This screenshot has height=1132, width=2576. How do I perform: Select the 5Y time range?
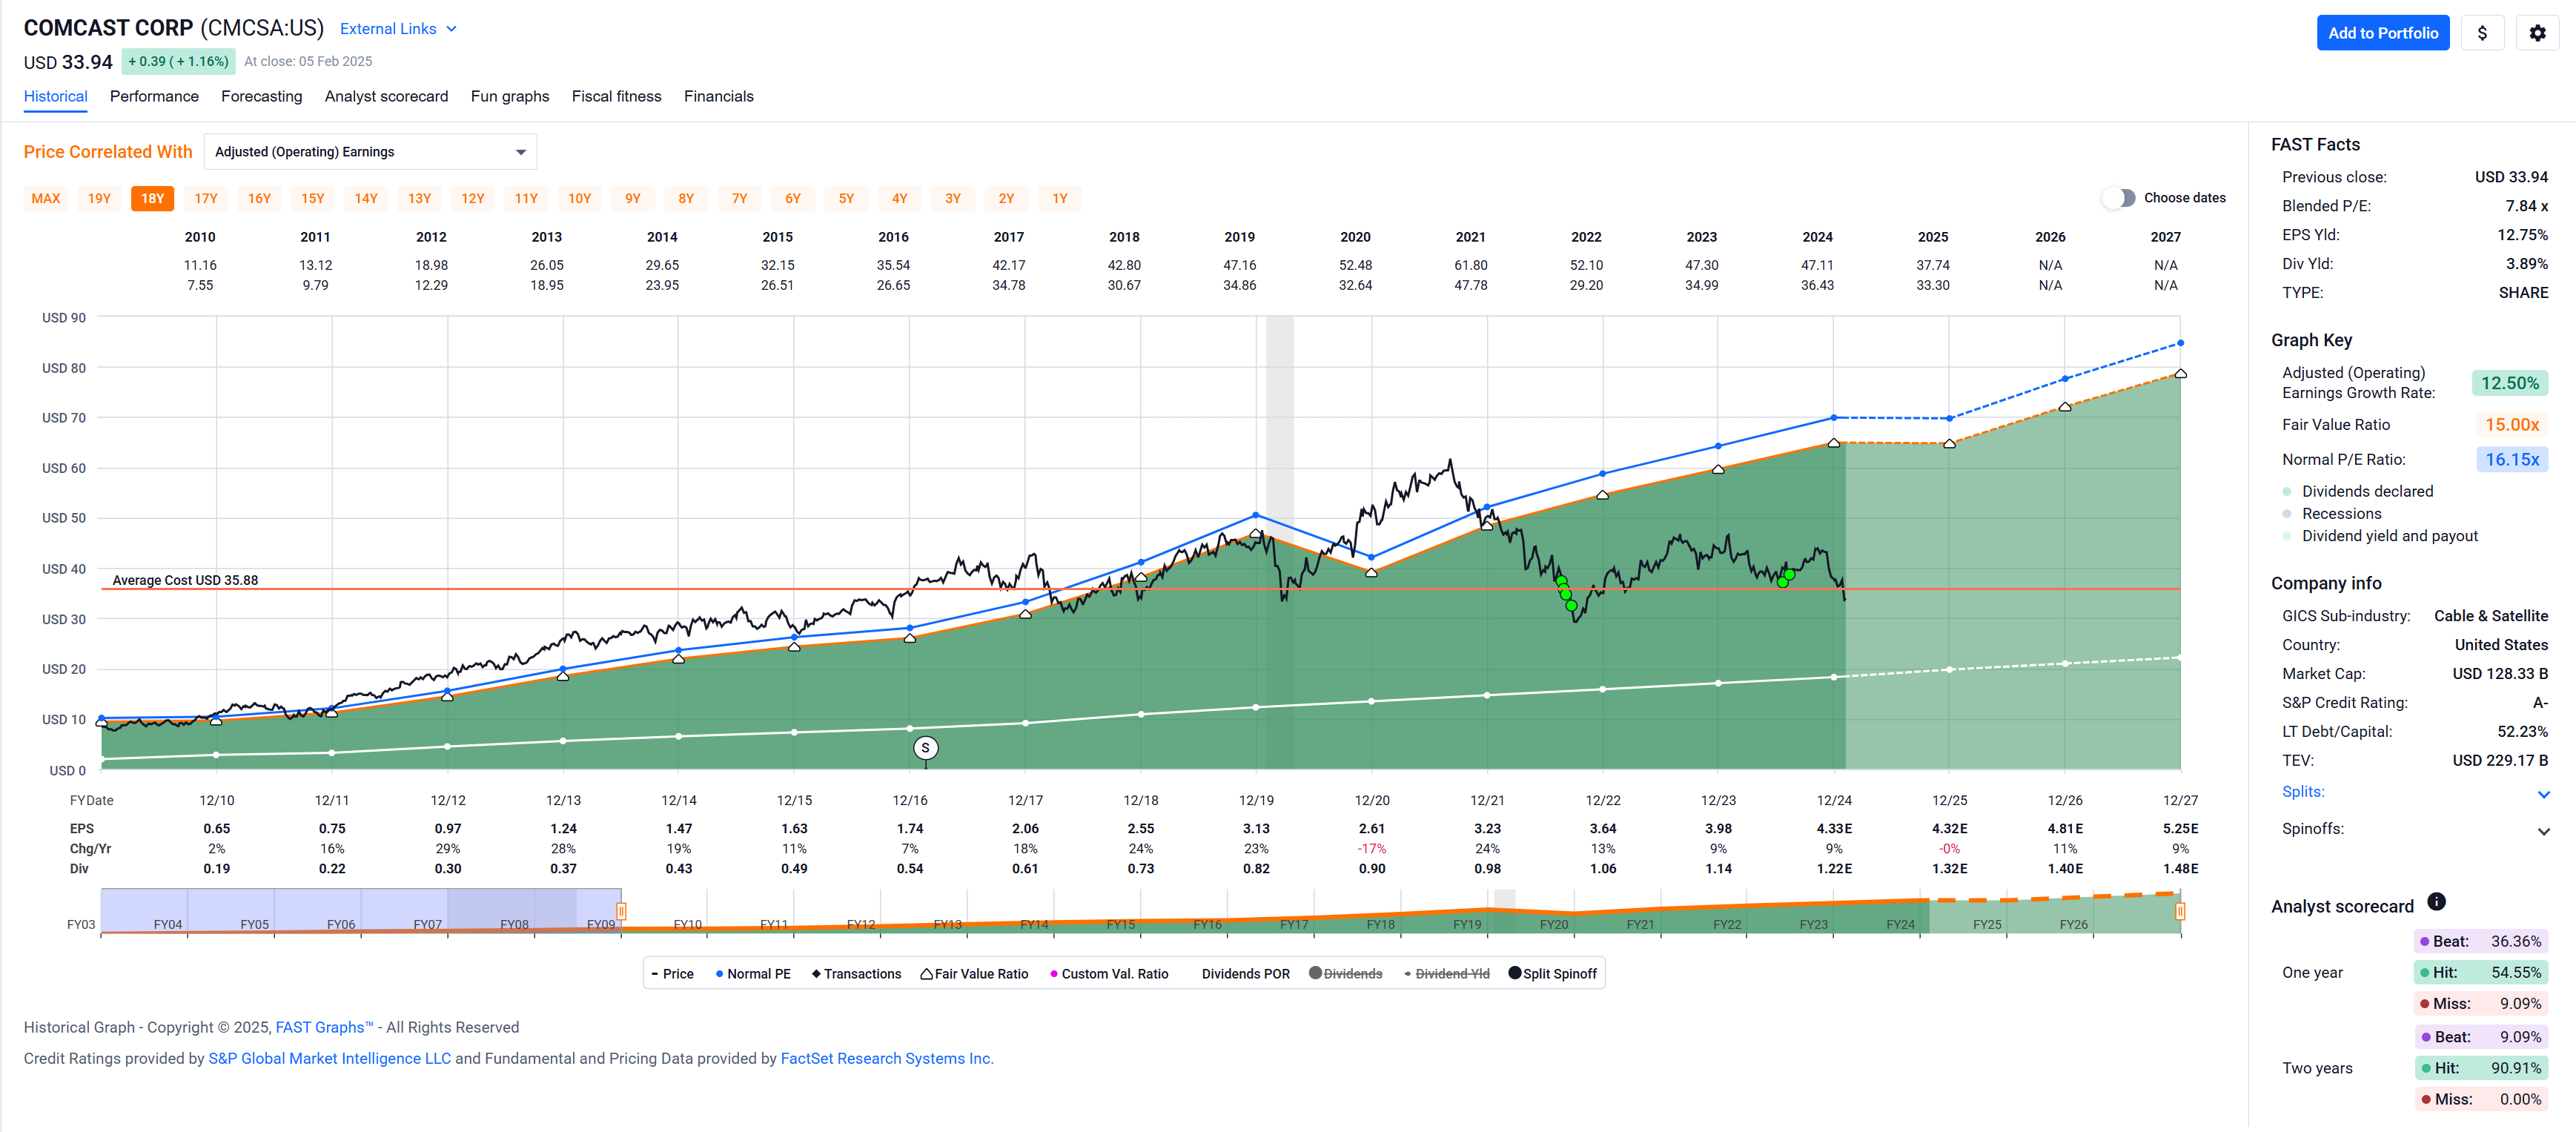tap(846, 199)
